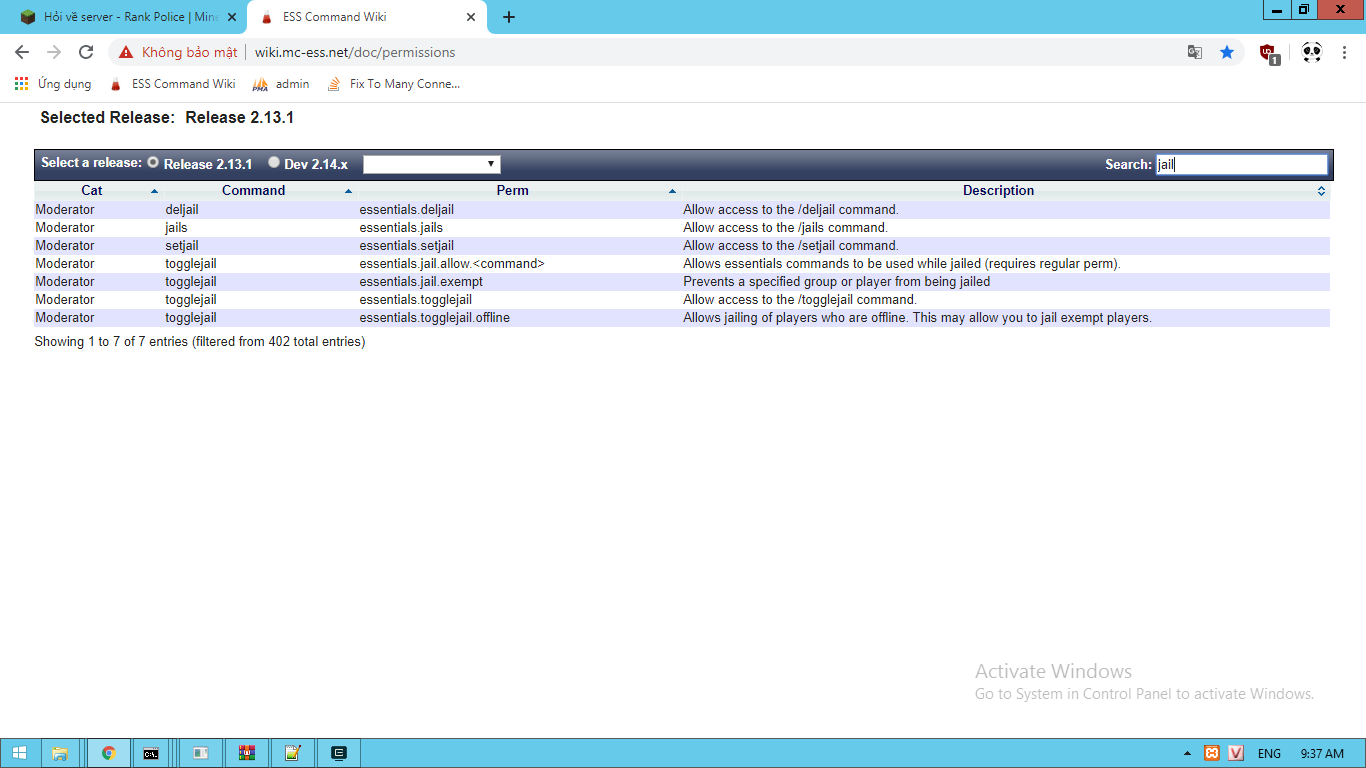Select the Release 2.13.1 radio button
1366x768 pixels.
153,162
